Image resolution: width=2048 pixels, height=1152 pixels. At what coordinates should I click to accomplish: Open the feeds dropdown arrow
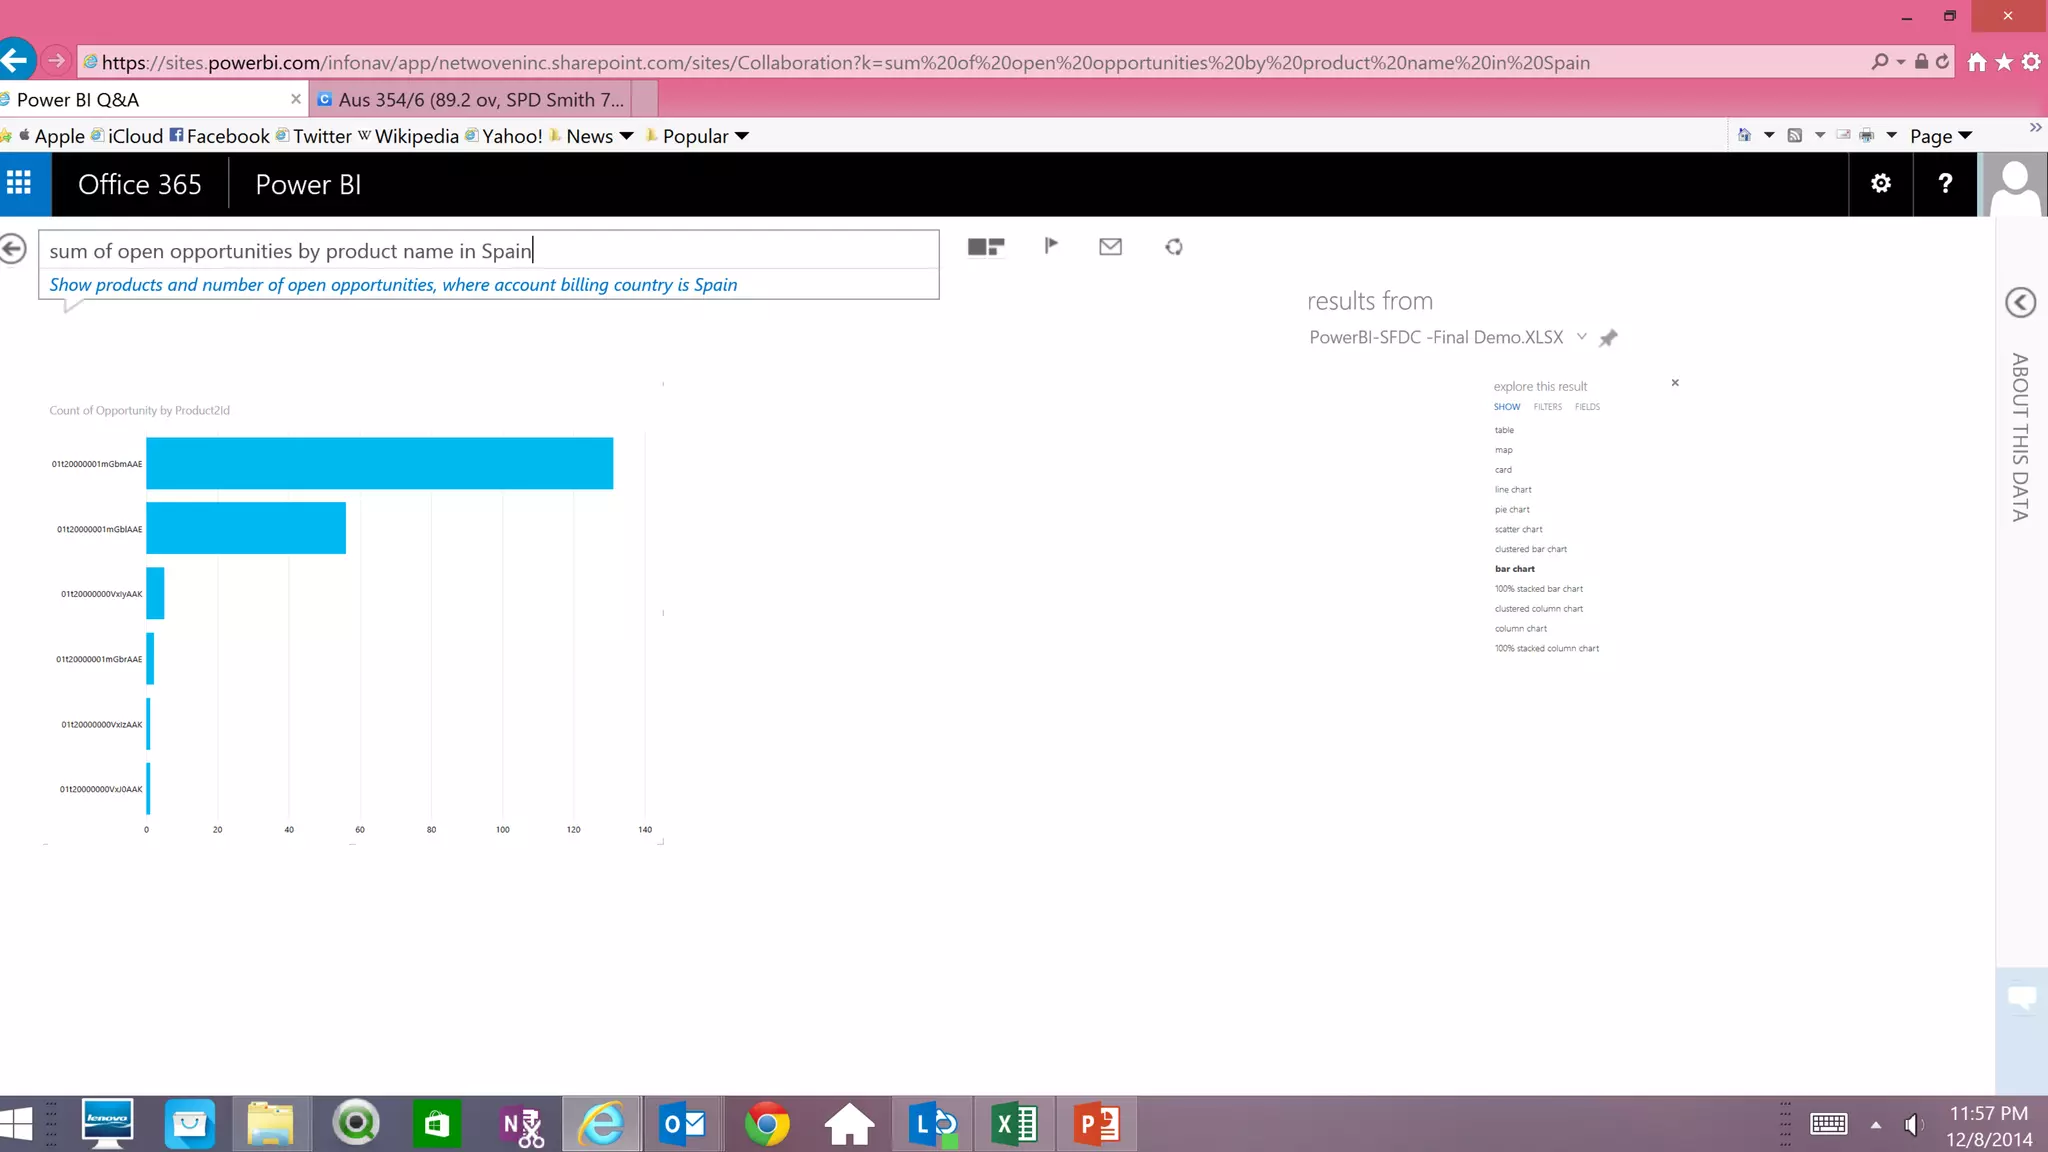coord(1820,135)
